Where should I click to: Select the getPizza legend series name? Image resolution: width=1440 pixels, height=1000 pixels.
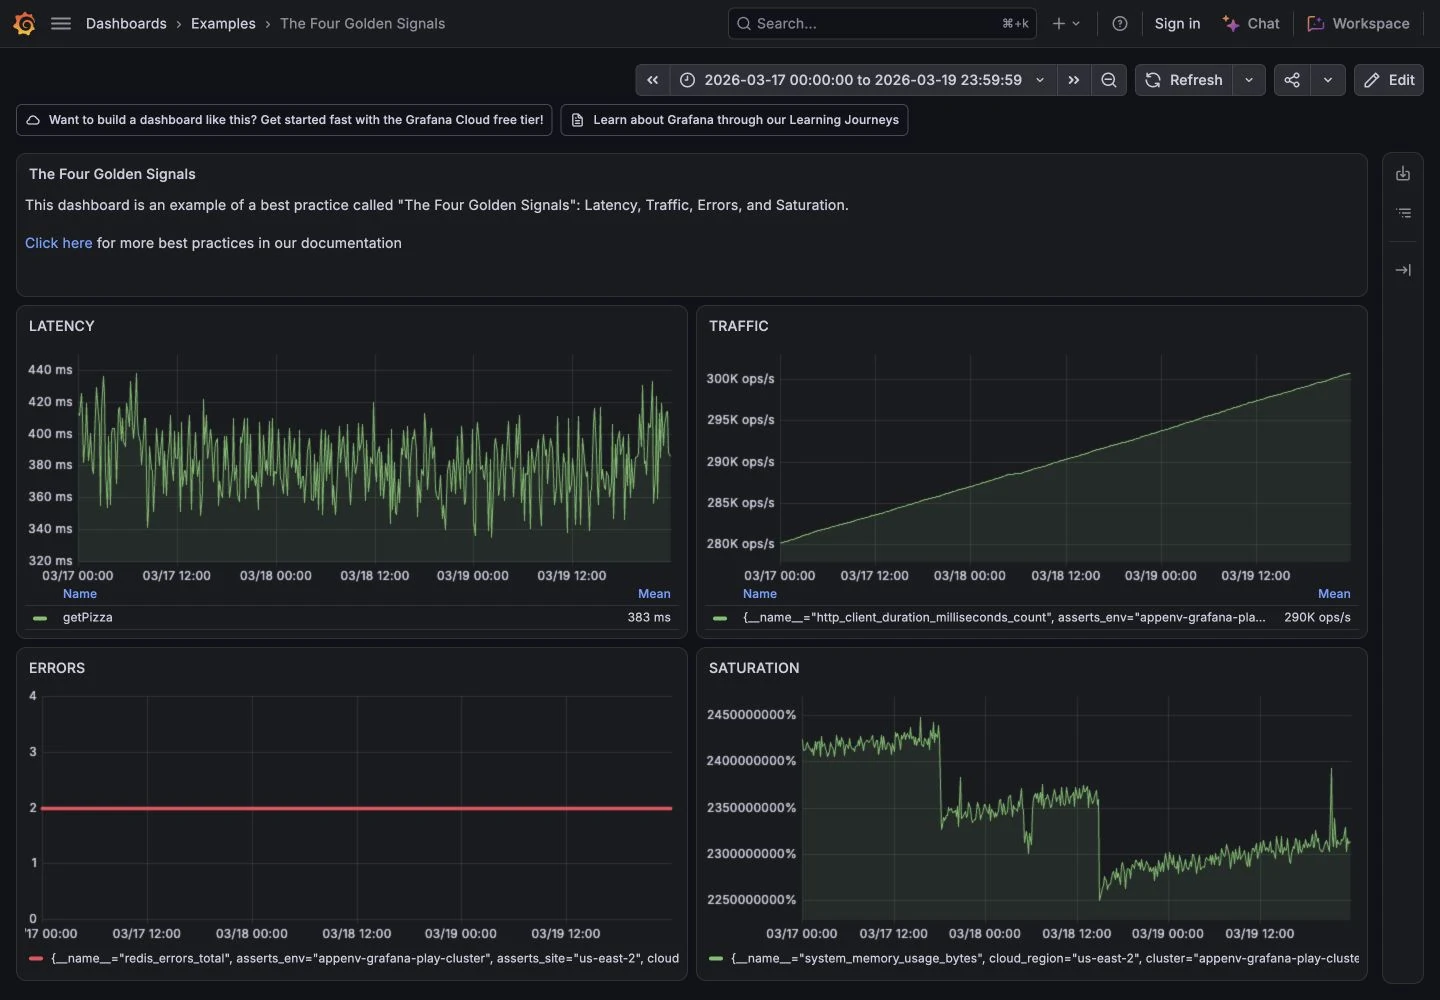(88, 618)
